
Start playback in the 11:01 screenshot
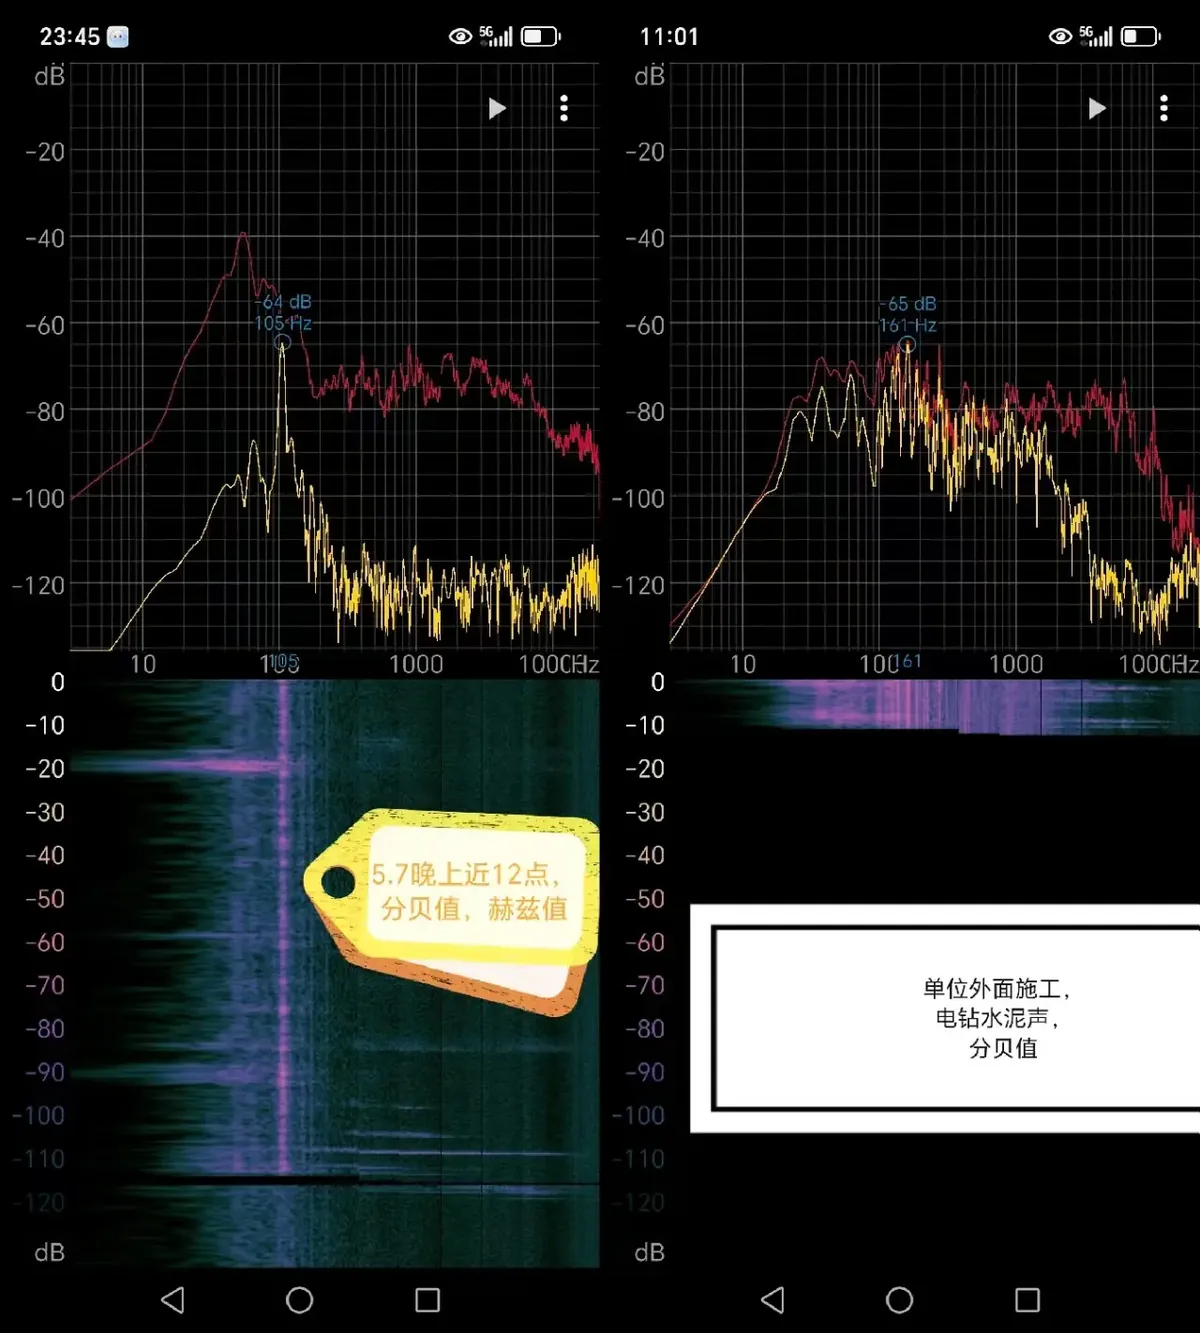coord(1097,108)
